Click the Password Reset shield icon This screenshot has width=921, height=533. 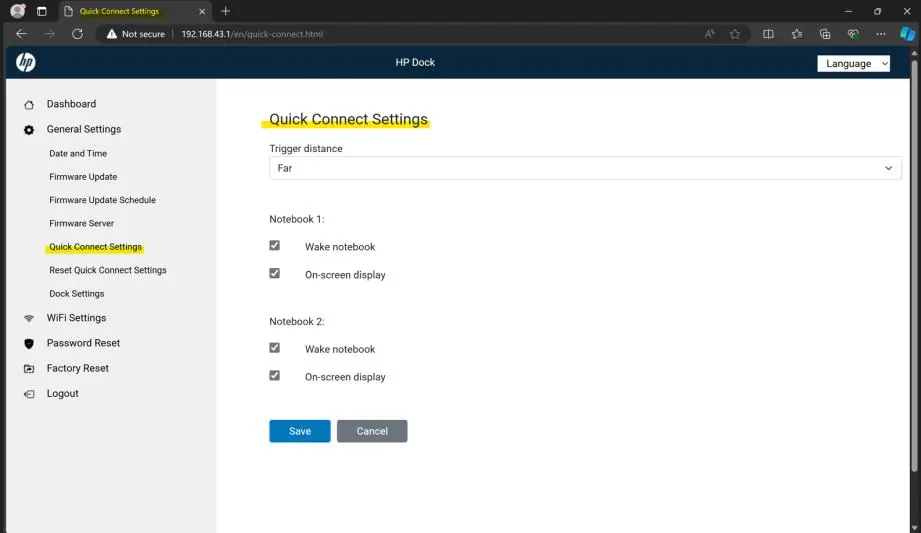coord(29,344)
